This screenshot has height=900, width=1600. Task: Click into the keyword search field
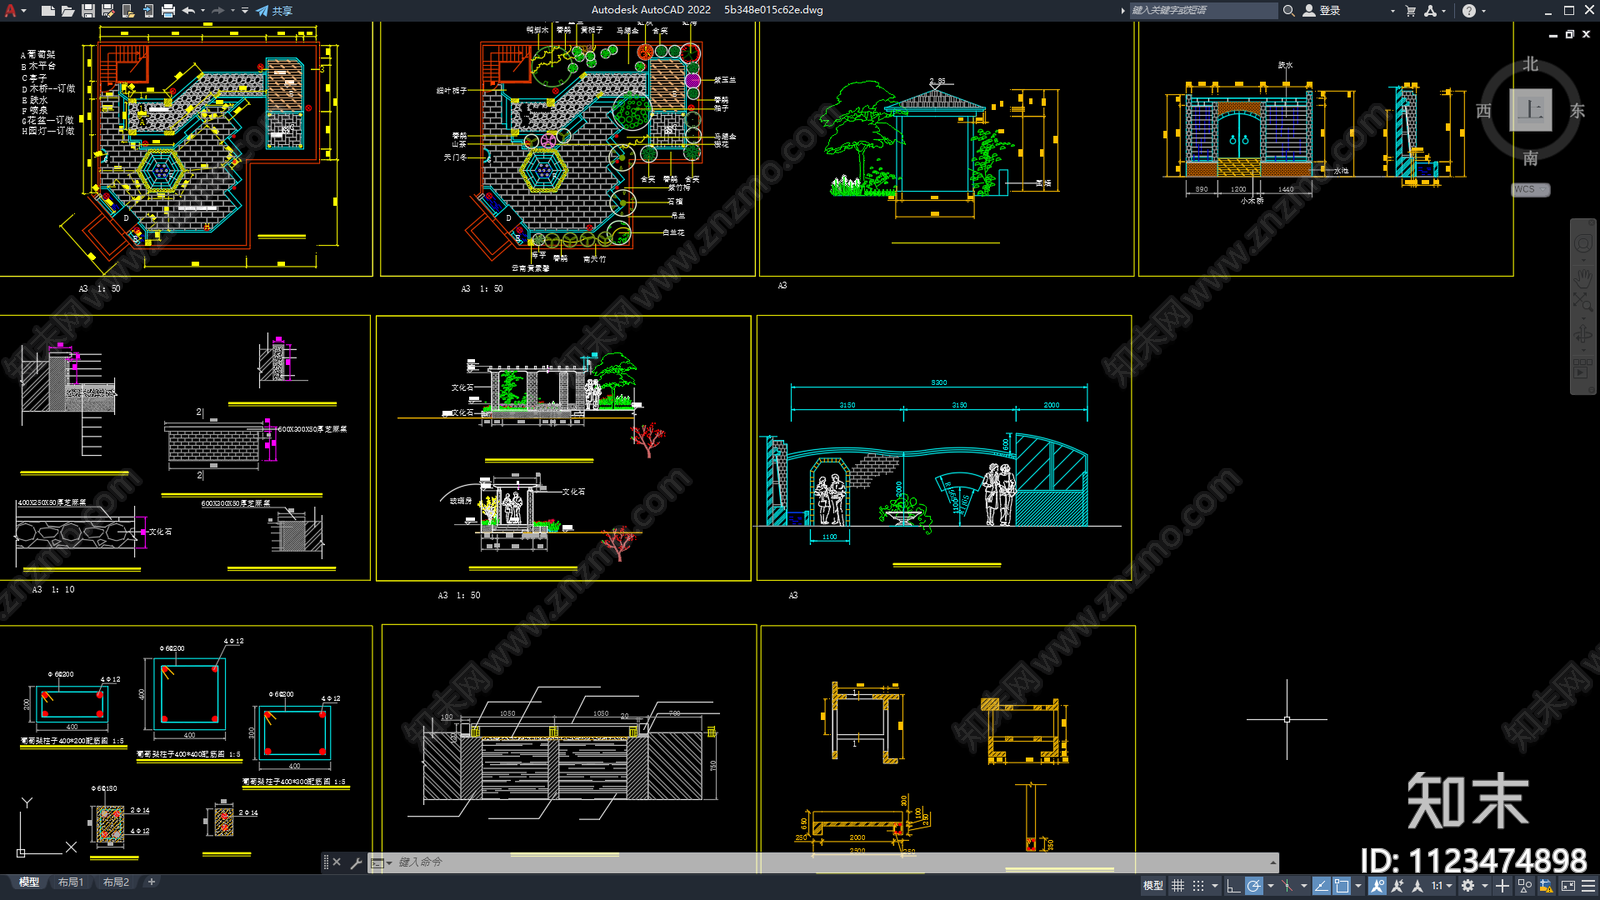pyautogui.click(x=1203, y=10)
